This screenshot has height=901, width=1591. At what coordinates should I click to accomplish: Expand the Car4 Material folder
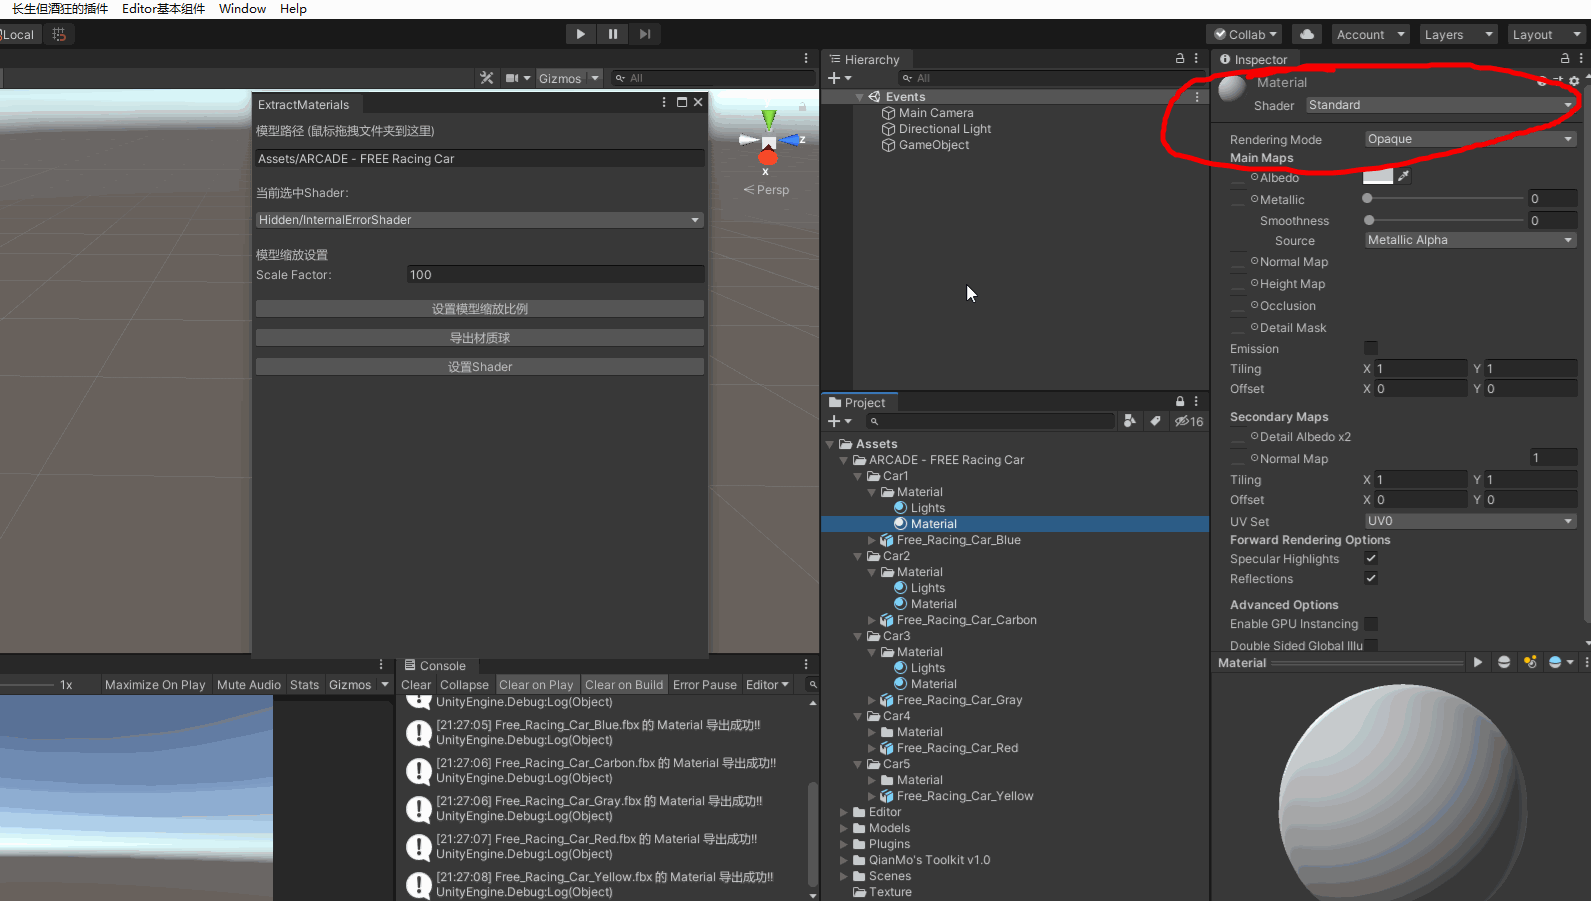pos(871,732)
